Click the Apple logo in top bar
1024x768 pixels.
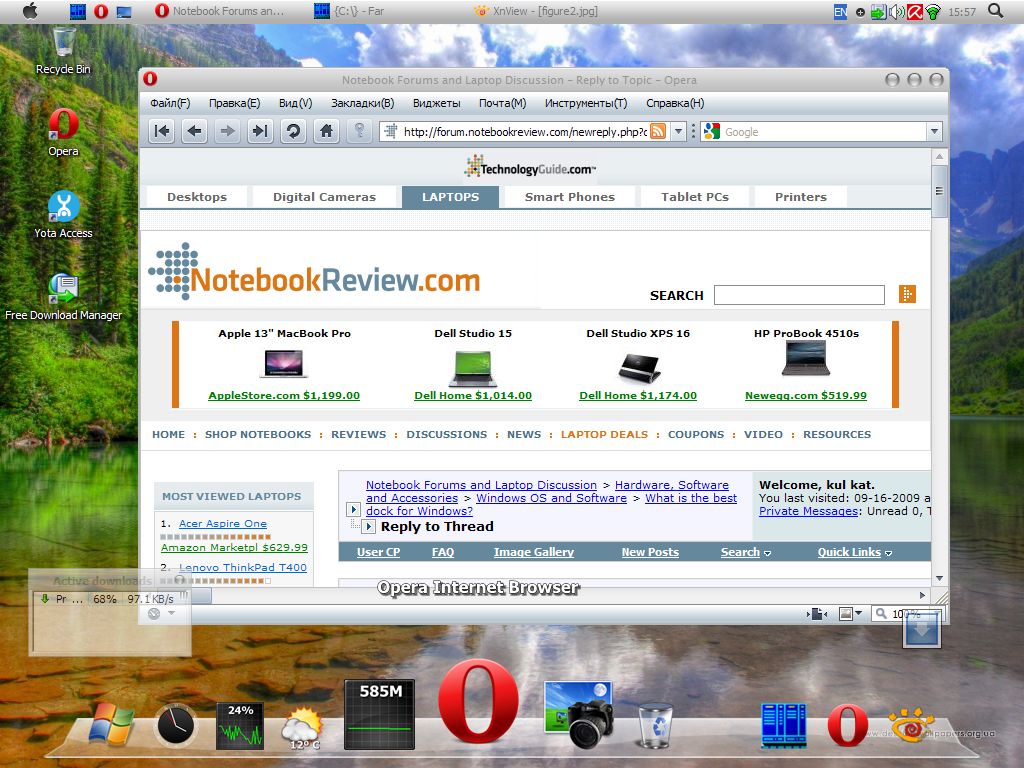(30, 10)
